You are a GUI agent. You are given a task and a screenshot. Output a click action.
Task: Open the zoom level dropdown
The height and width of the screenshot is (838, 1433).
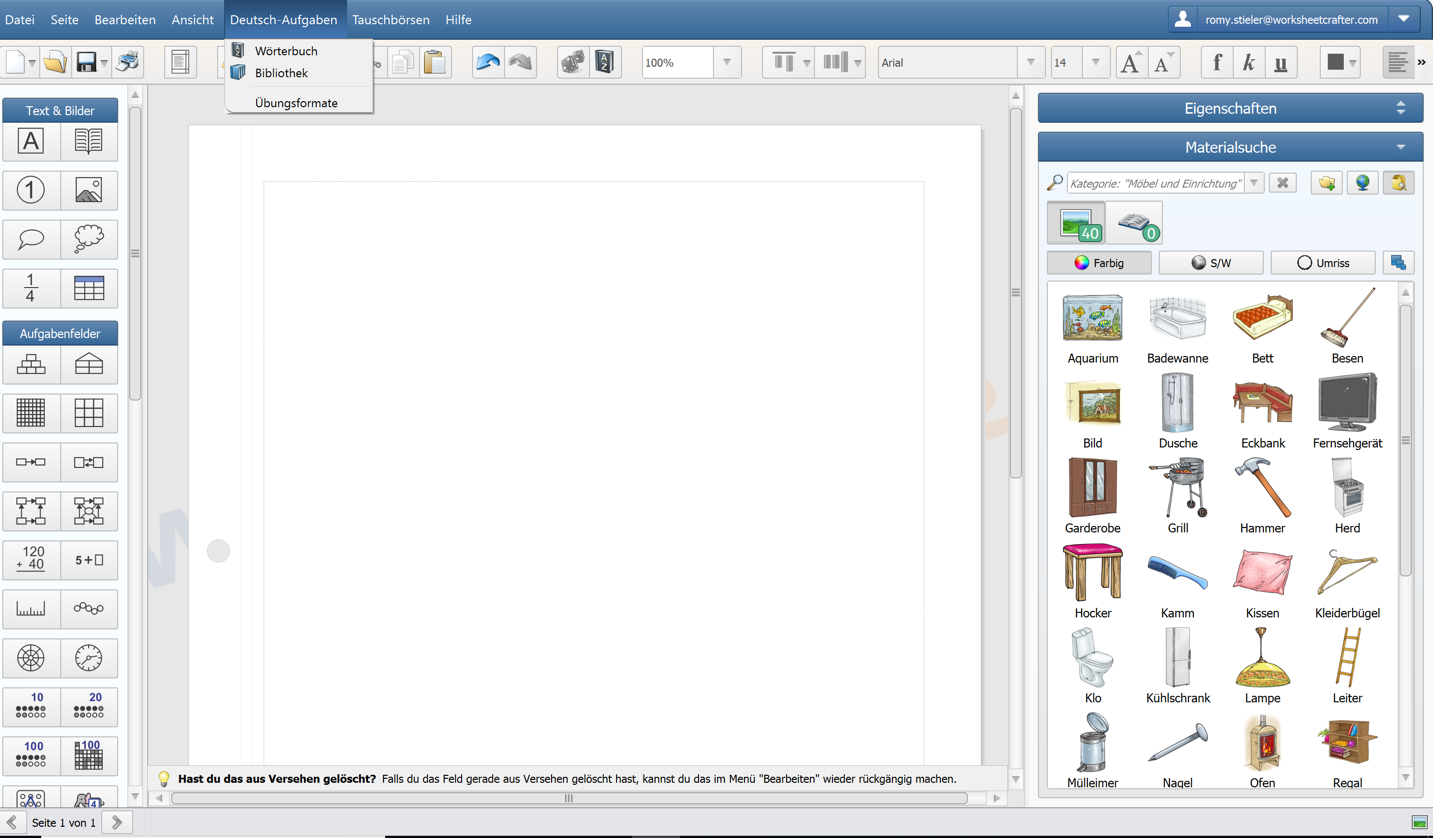pyautogui.click(x=727, y=62)
